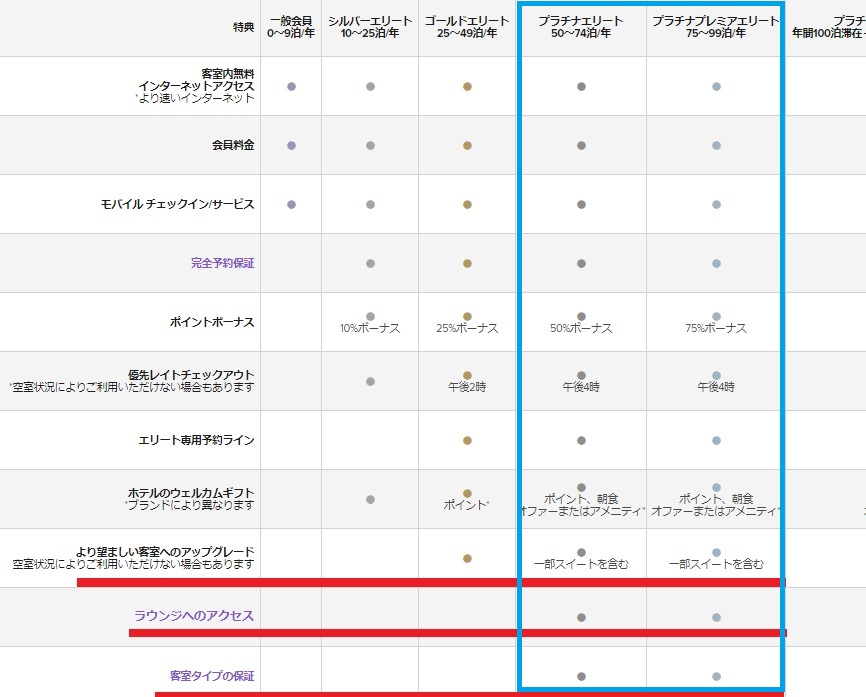Click ゴールドエリート dot in 完全予約保証 row
The image size is (866, 697).
pyautogui.click(x=467, y=263)
